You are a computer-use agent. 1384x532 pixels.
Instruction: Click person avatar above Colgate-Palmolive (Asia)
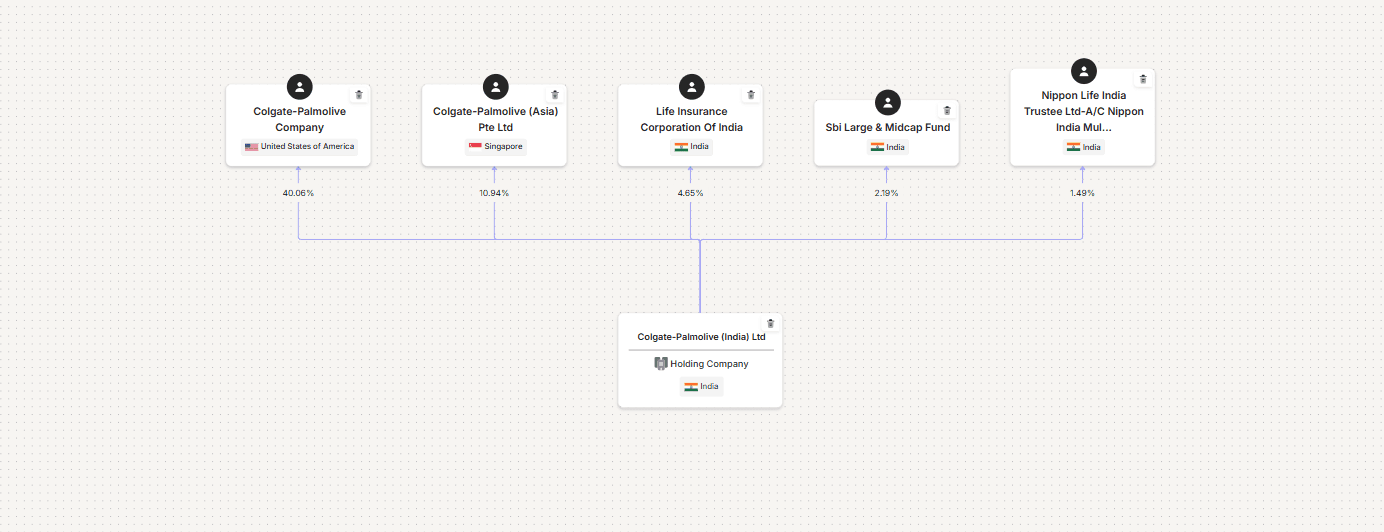495,87
